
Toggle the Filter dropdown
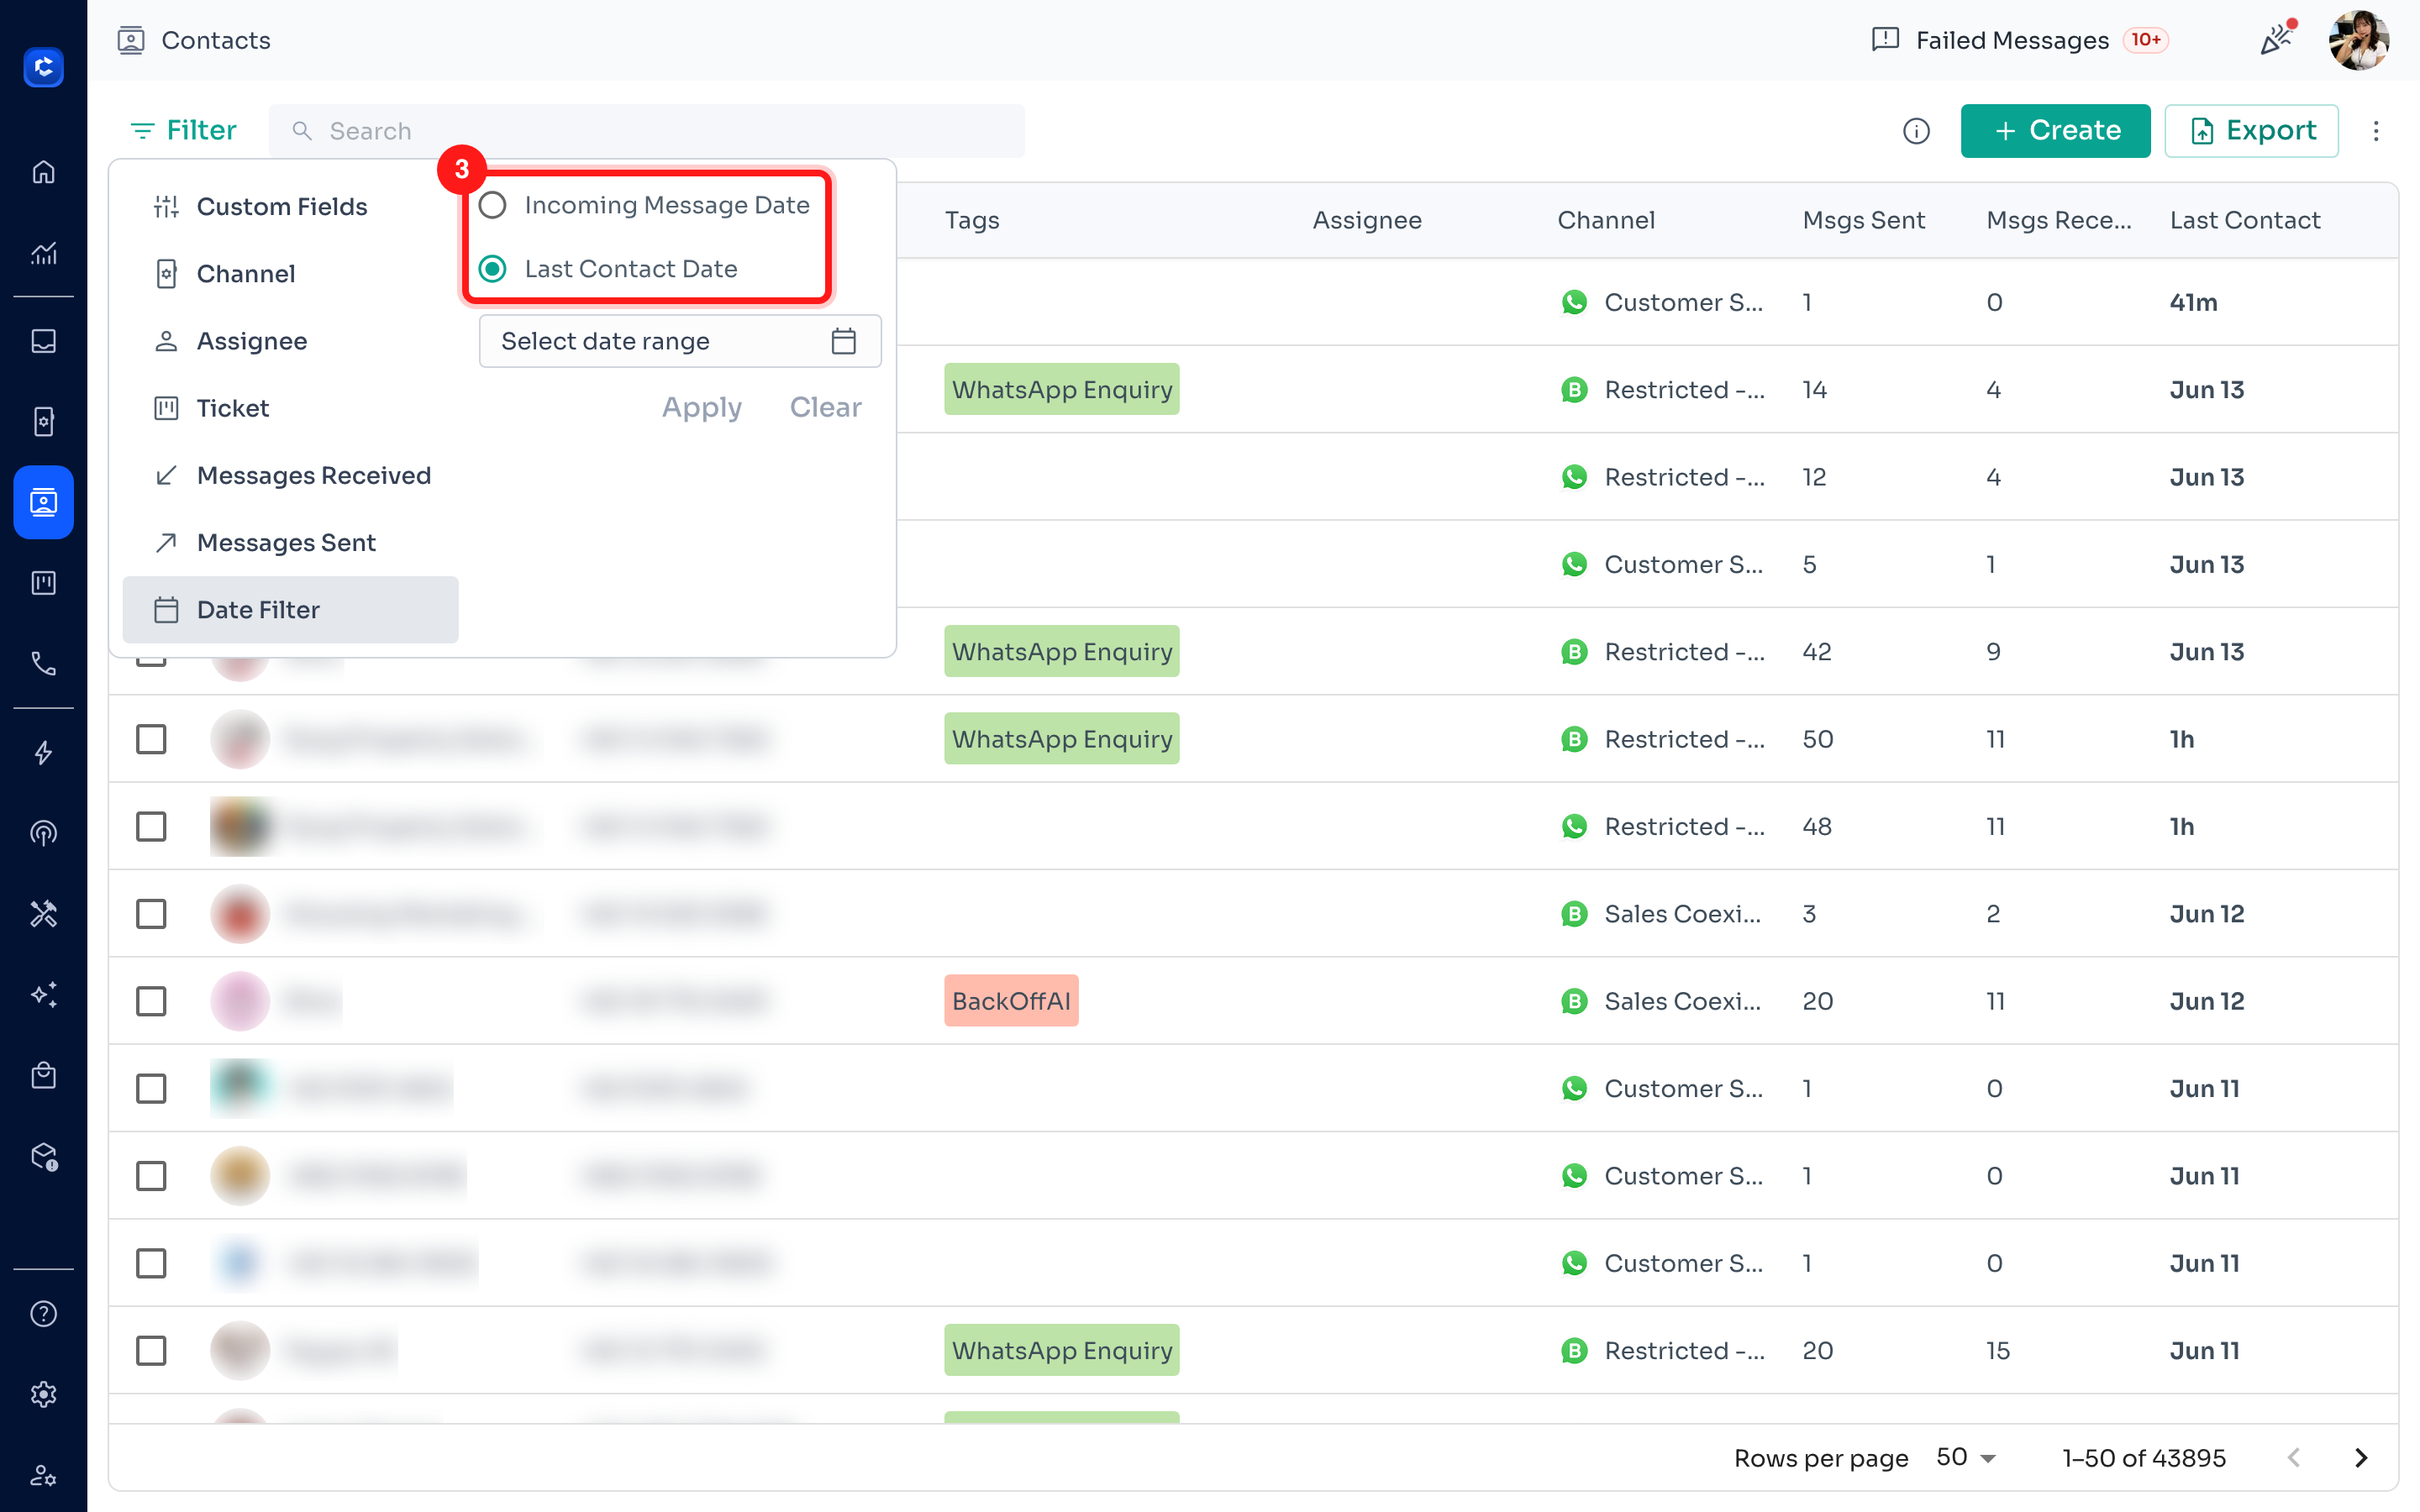pyautogui.click(x=183, y=130)
